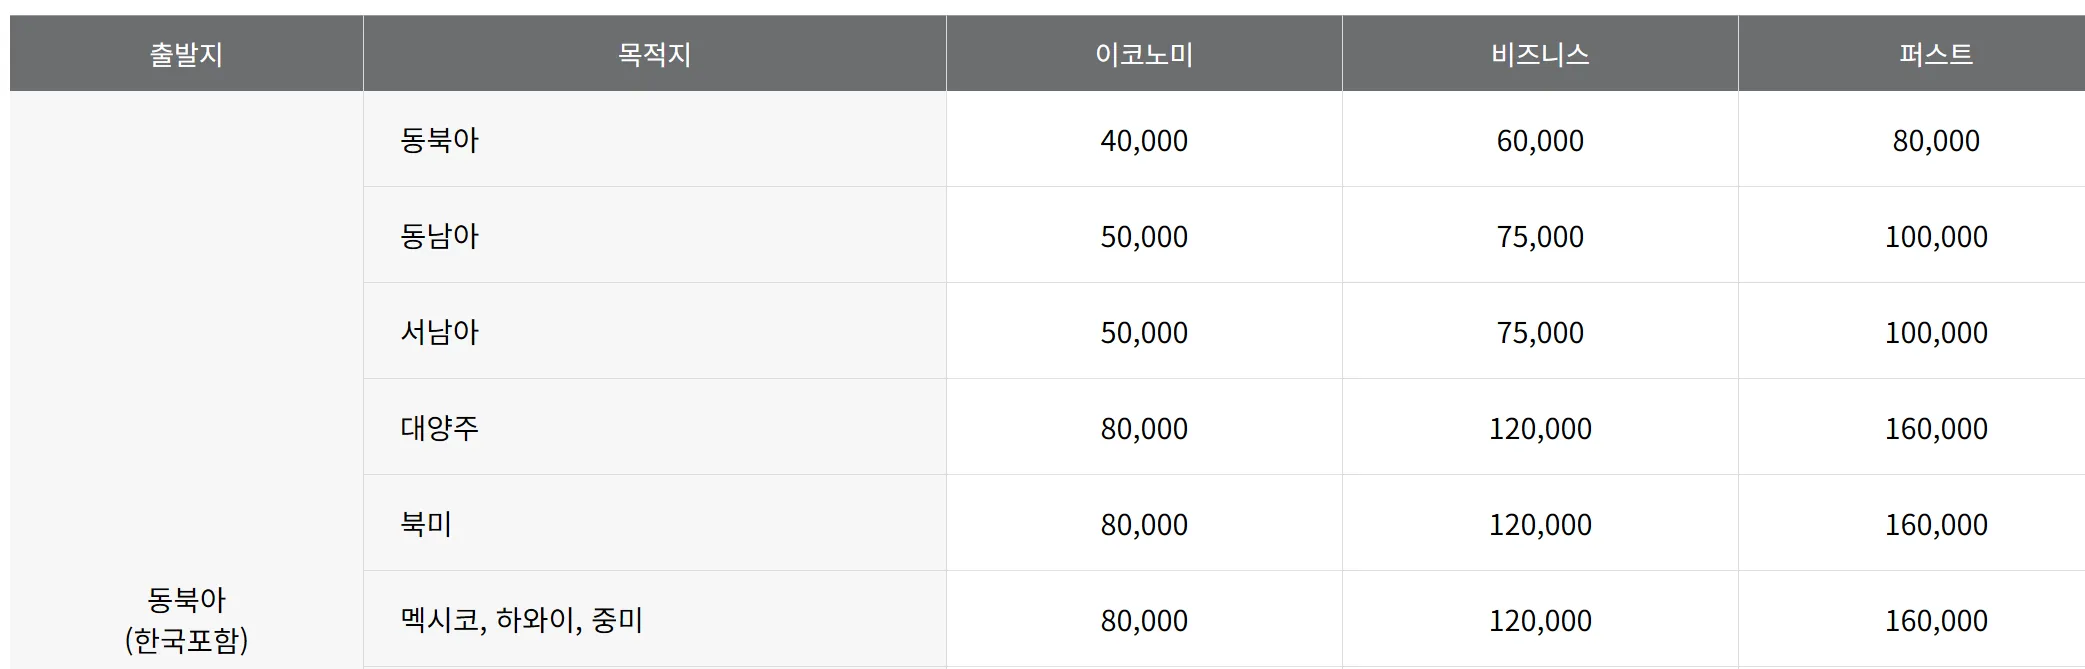The image size is (2085, 669).
Task: Select the 동북아 (한국포함) origin cell
Action: coord(186,619)
